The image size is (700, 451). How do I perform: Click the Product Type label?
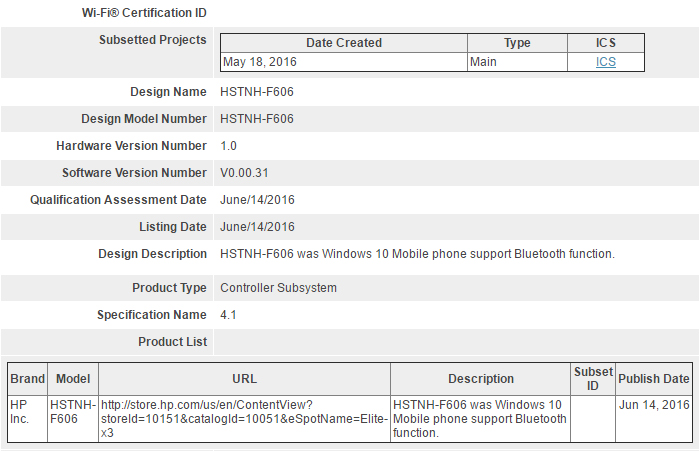coord(169,288)
